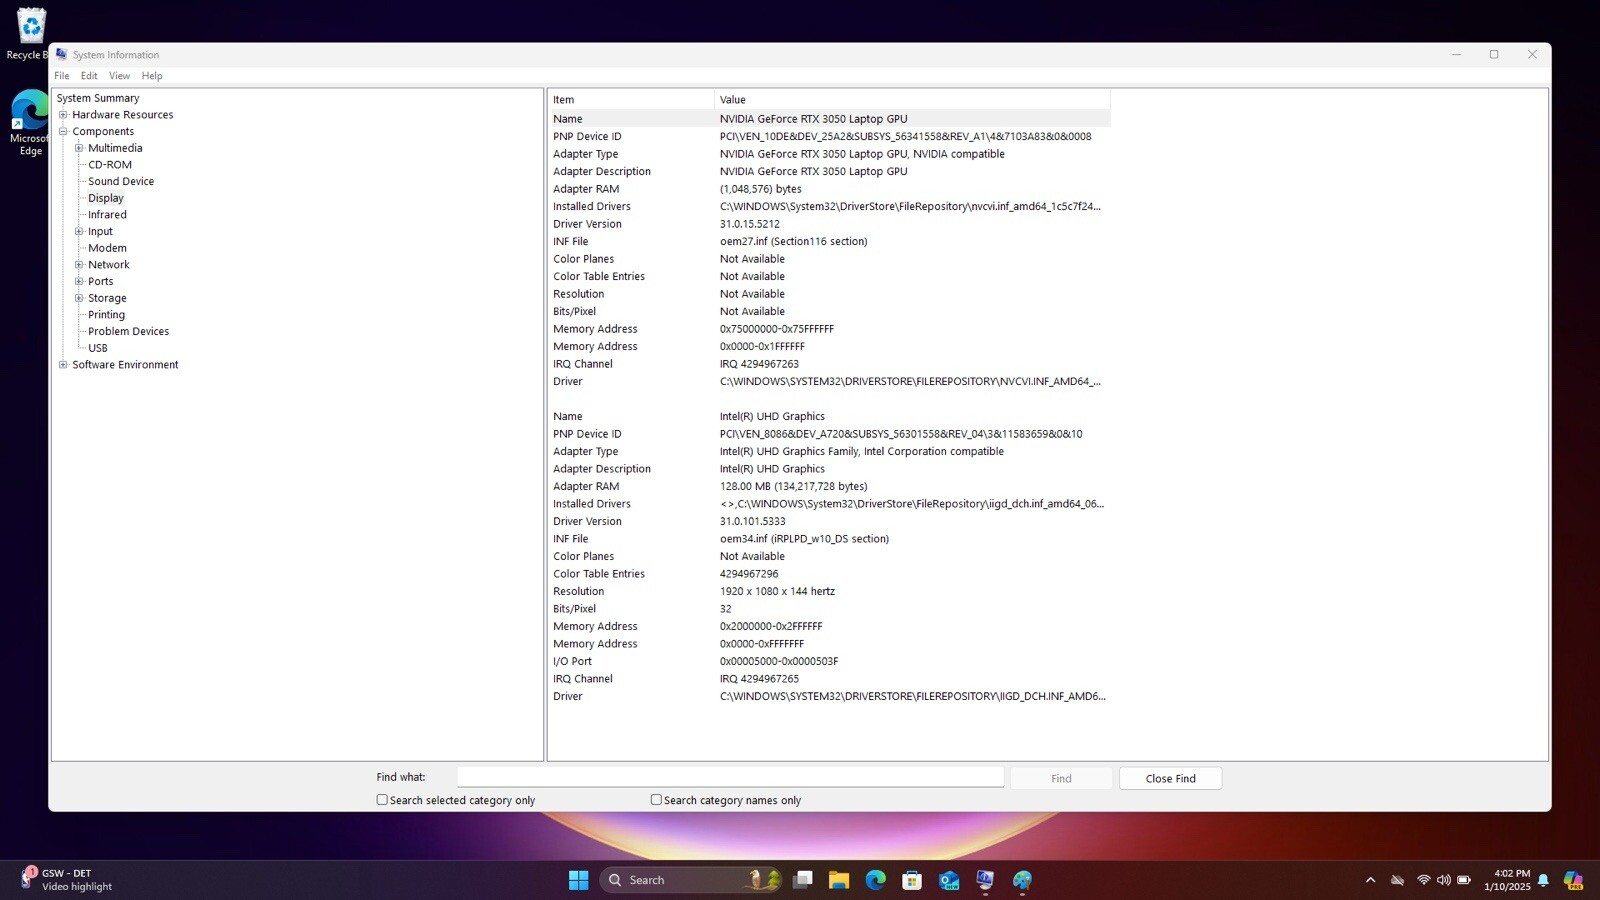
Task: Expand the Ports node
Action: point(79,281)
